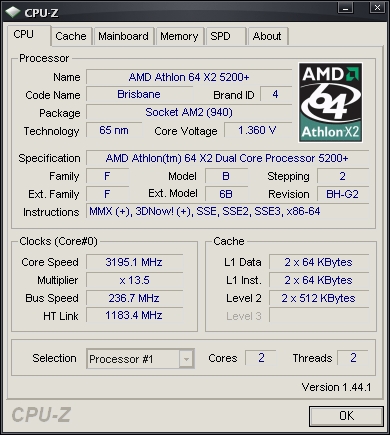Select the CPU tab
Viewport: 390px width, 435px height.
[x=29, y=35]
